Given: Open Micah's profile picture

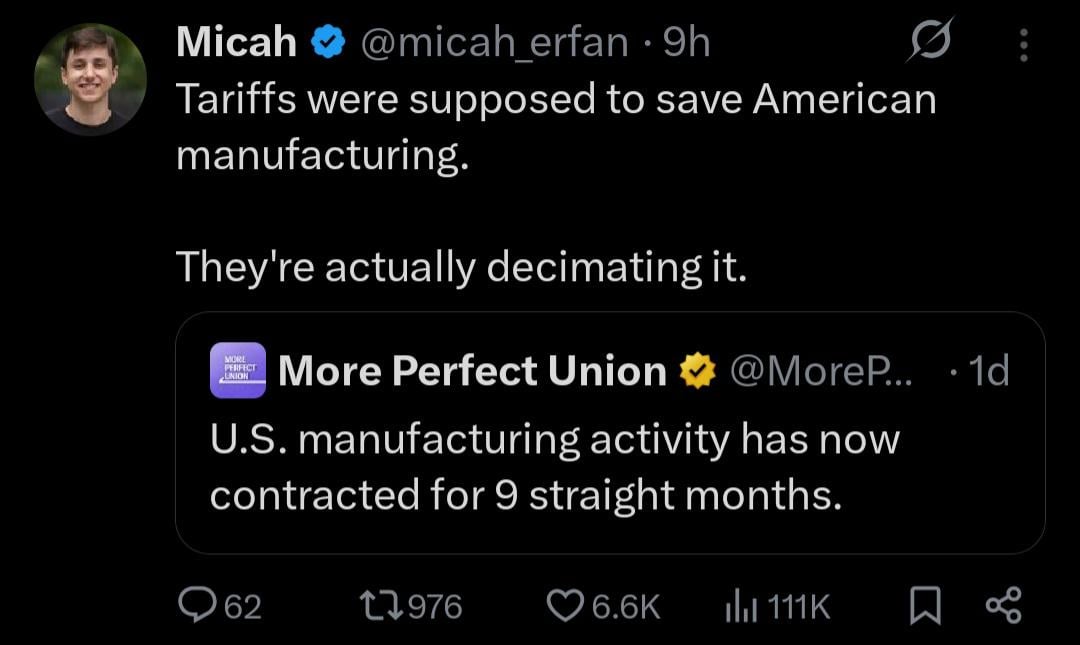Looking at the screenshot, I should click(91, 80).
